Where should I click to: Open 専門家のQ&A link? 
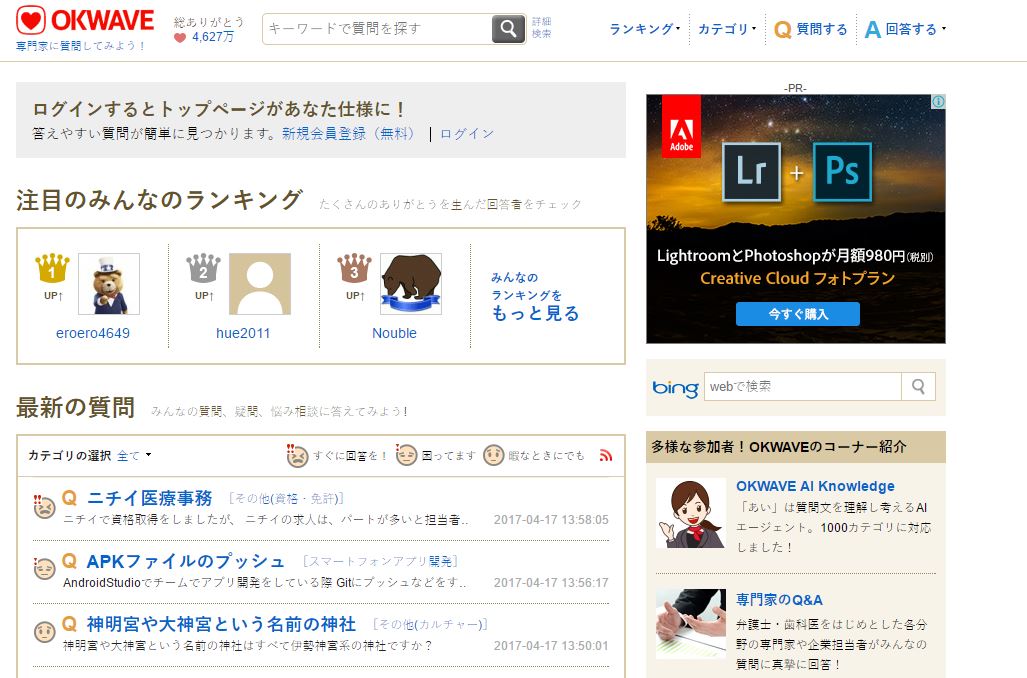(779, 600)
